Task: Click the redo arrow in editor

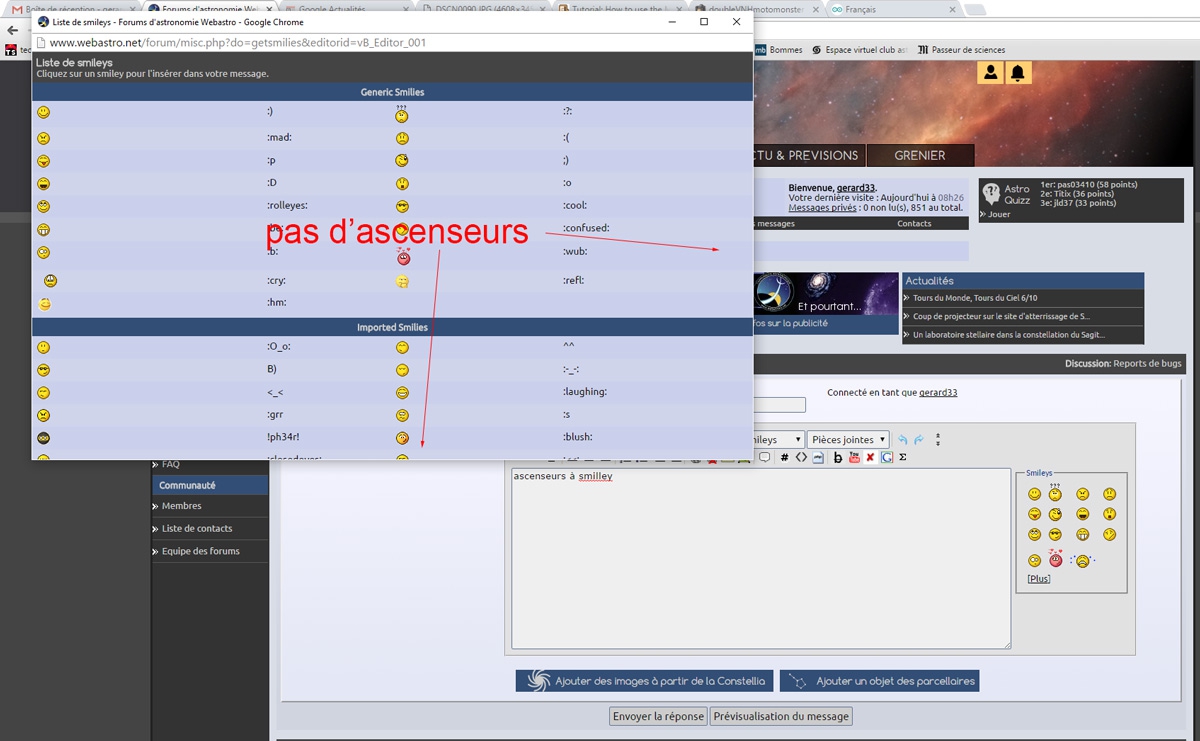Action: click(x=919, y=440)
